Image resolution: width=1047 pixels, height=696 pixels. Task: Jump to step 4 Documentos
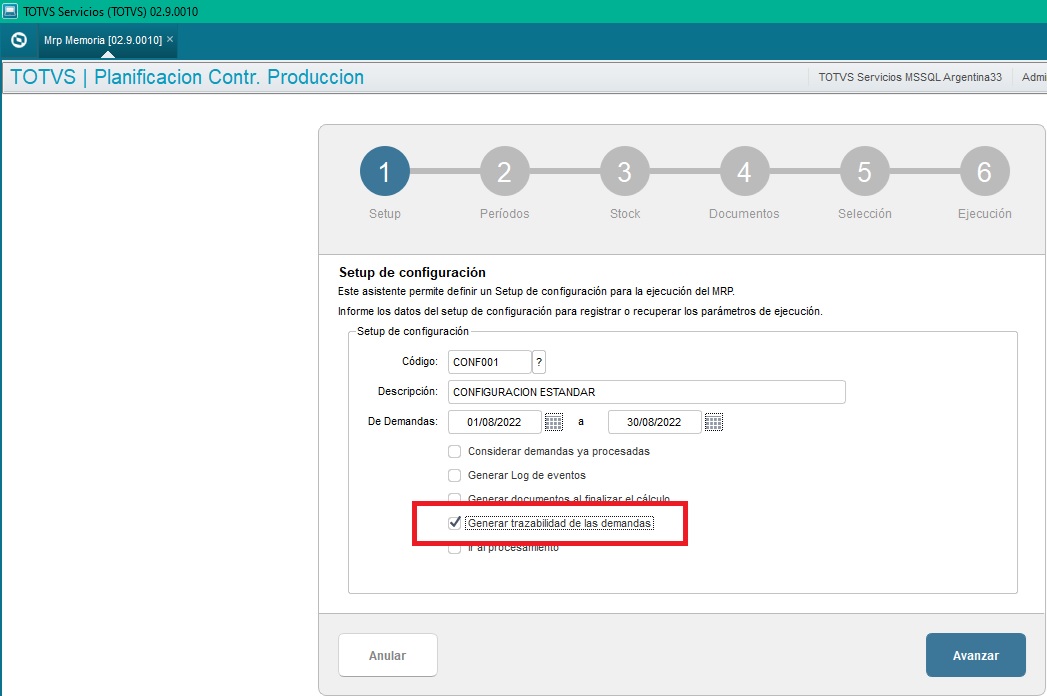click(745, 171)
